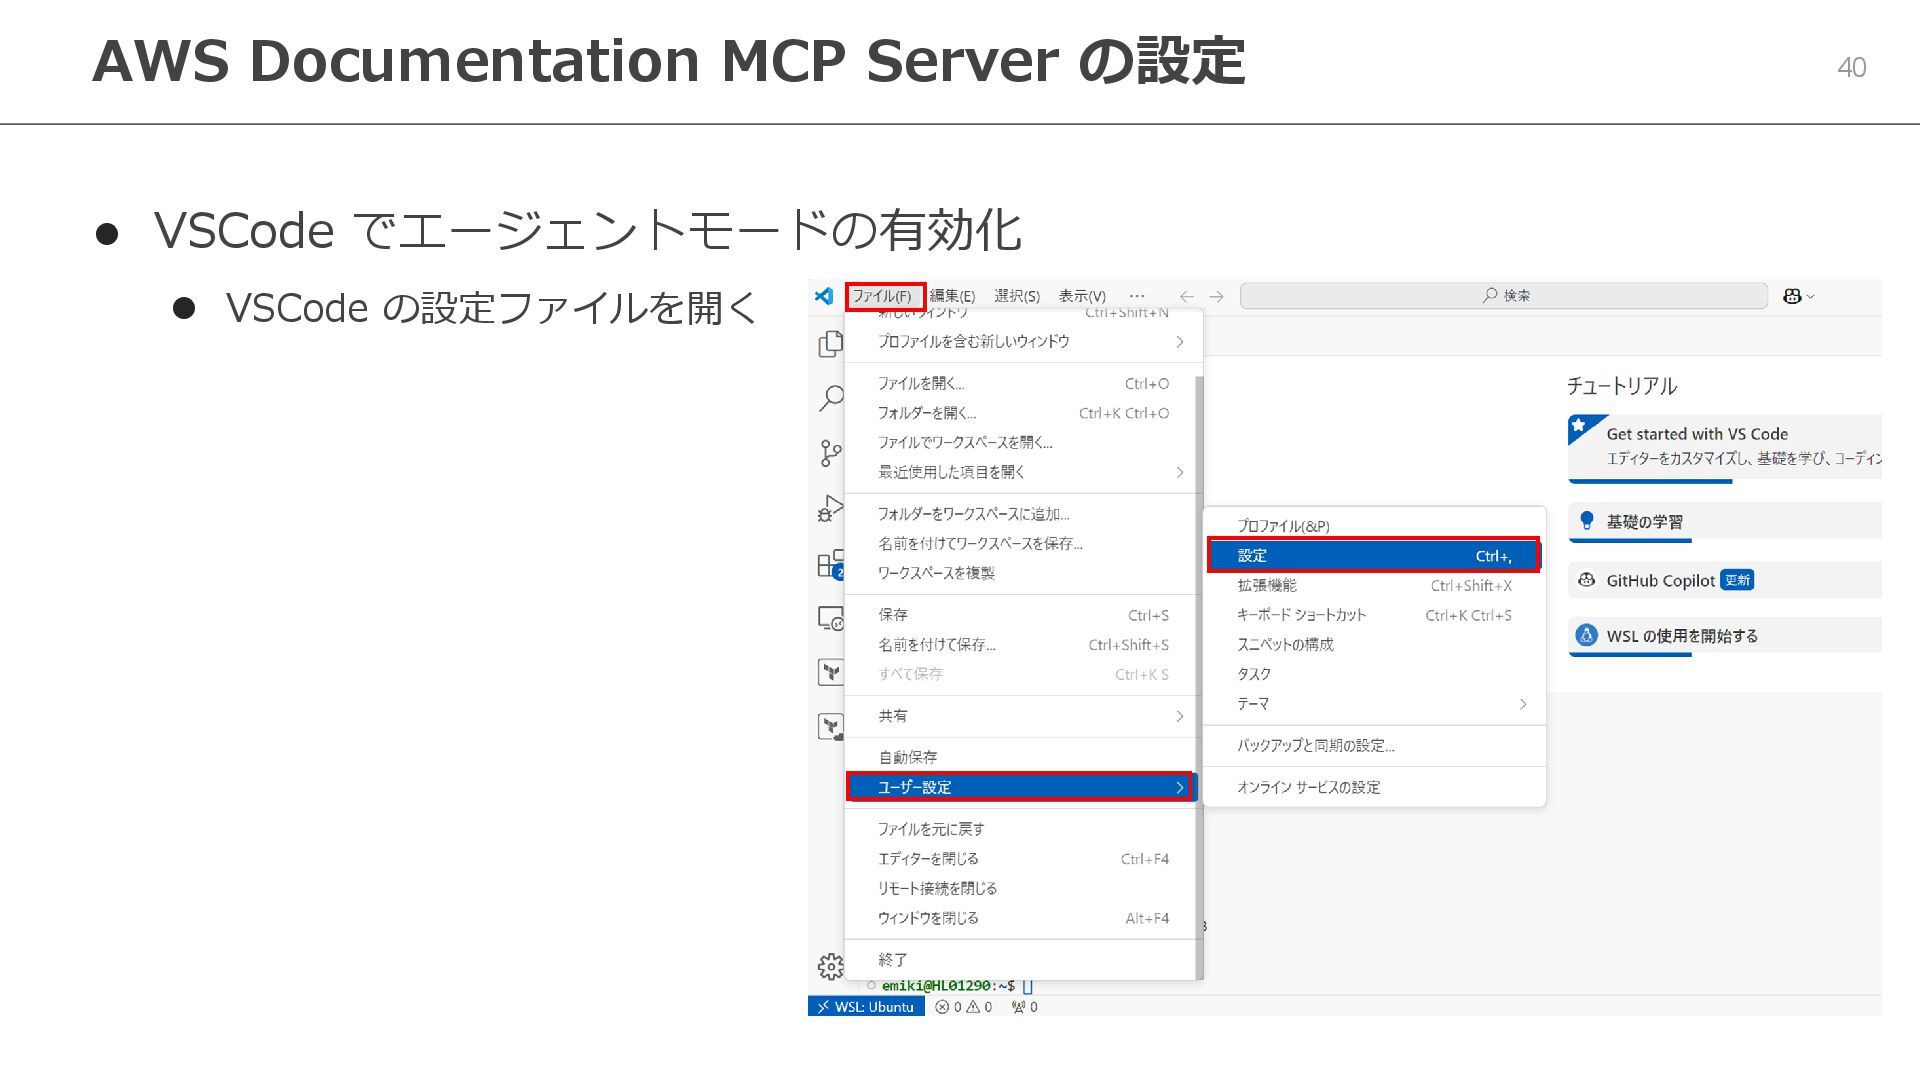Select フォルダーをワークスペースに追加...

tap(1021, 514)
